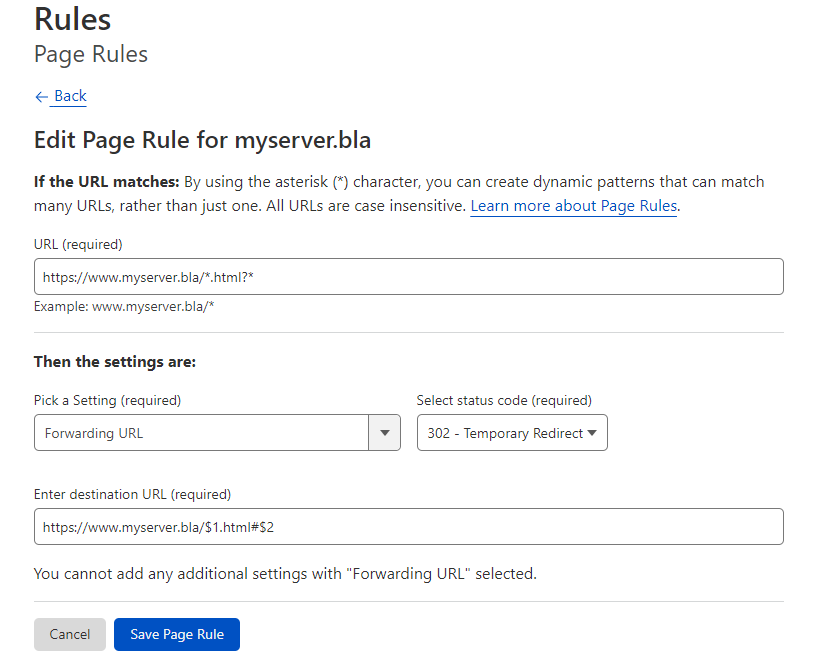Click the caret in the status code selector
This screenshot has width=835, height=672.
[592, 434]
